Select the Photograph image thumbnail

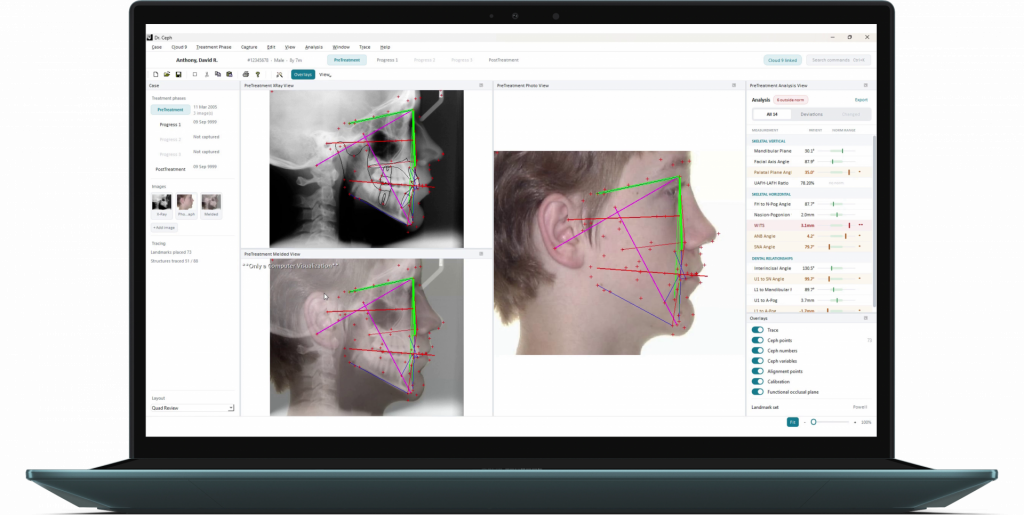[x=186, y=205]
